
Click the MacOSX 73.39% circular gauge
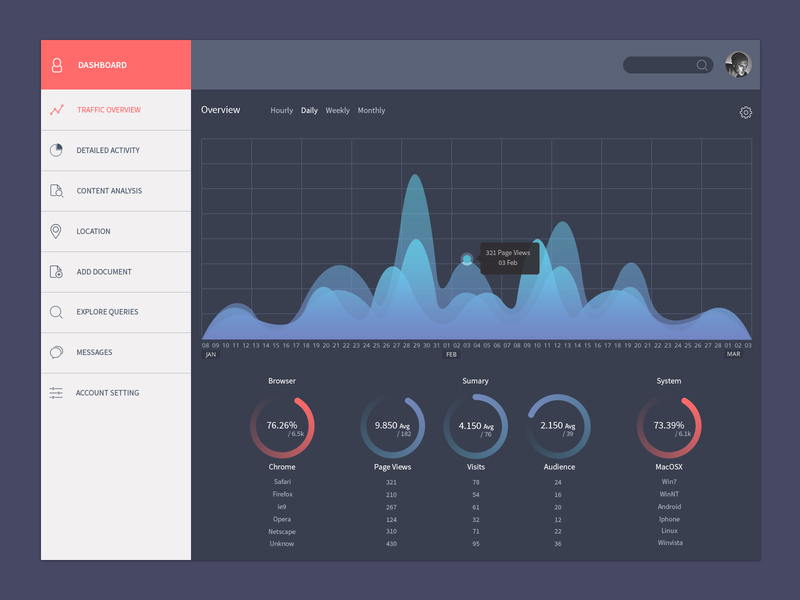click(669, 427)
